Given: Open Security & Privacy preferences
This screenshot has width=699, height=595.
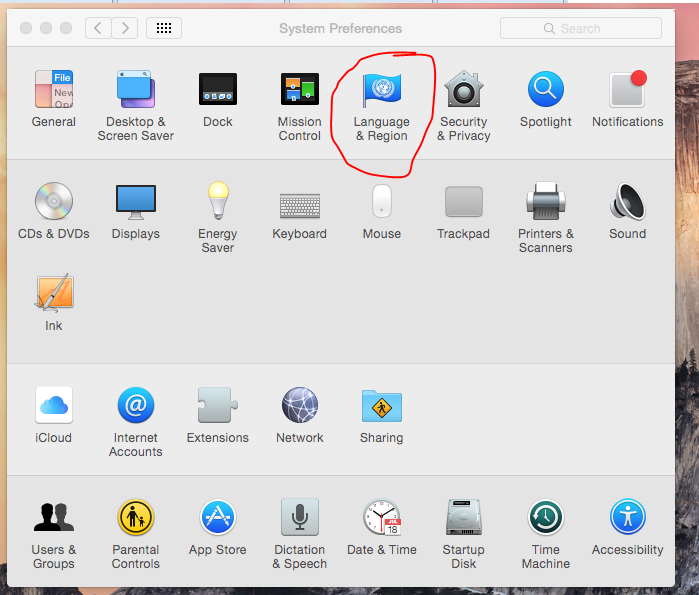Looking at the screenshot, I should click(x=464, y=89).
